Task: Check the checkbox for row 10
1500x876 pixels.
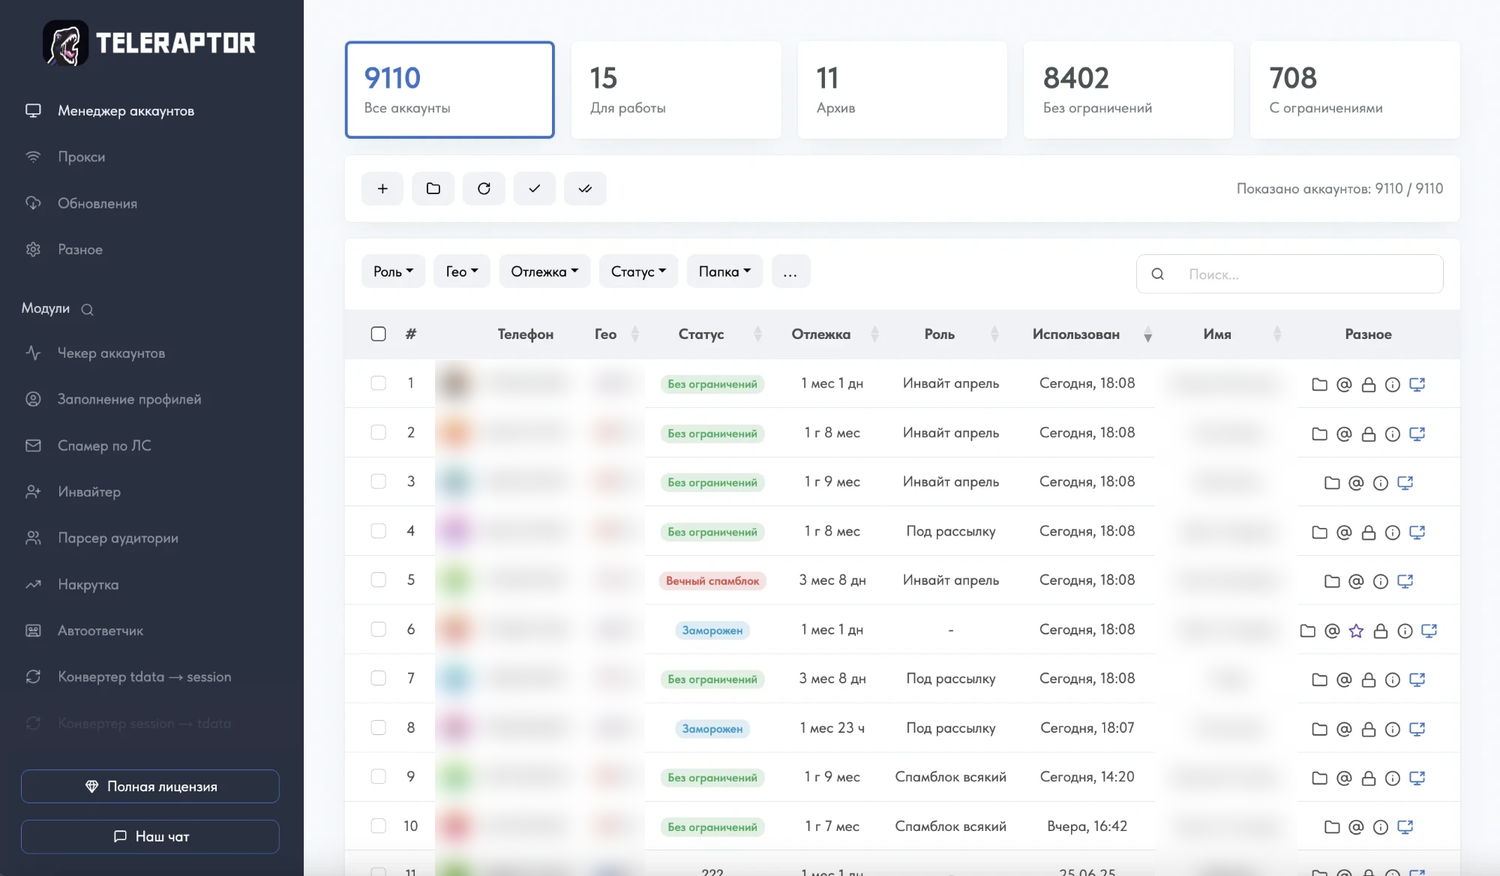Action: click(x=378, y=826)
